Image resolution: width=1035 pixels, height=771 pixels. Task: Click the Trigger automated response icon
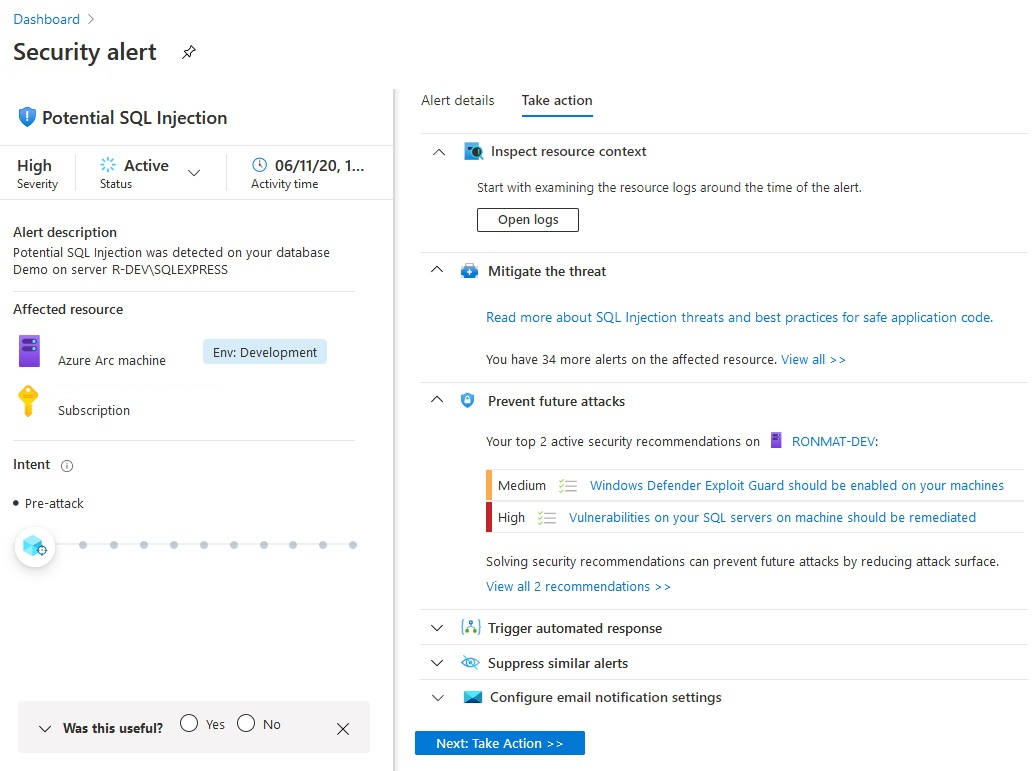470,628
